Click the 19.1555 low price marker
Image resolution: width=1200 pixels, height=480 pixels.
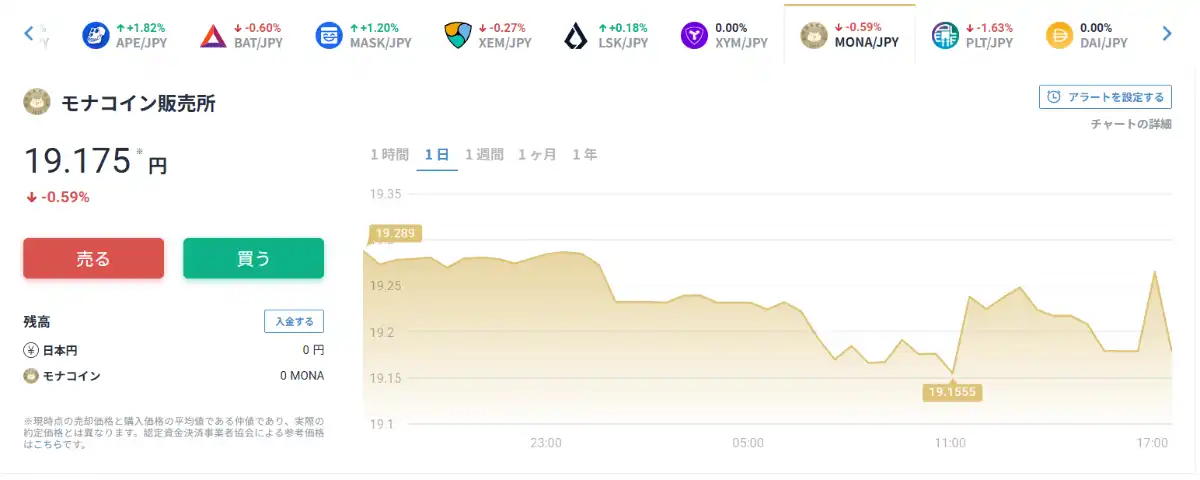pyautogui.click(x=952, y=392)
